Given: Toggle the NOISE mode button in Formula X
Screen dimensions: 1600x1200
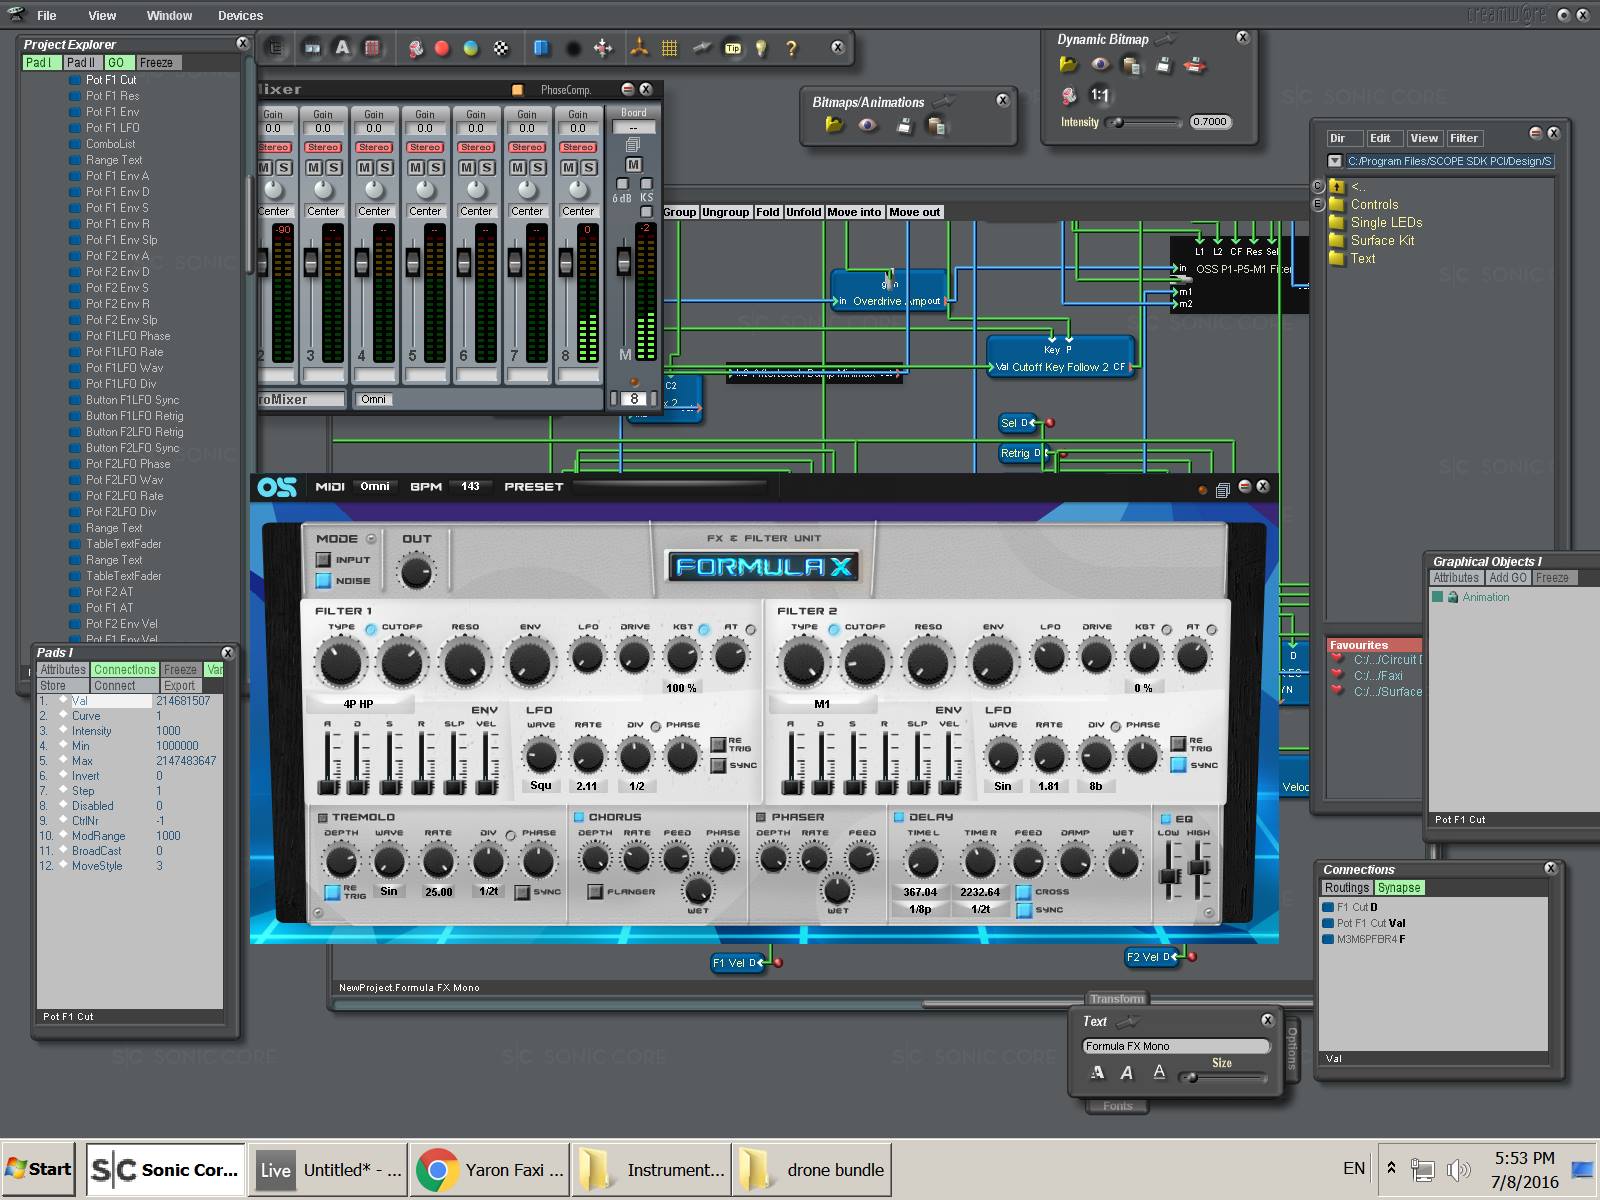Looking at the screenshot, I should (x=323, y=580).
